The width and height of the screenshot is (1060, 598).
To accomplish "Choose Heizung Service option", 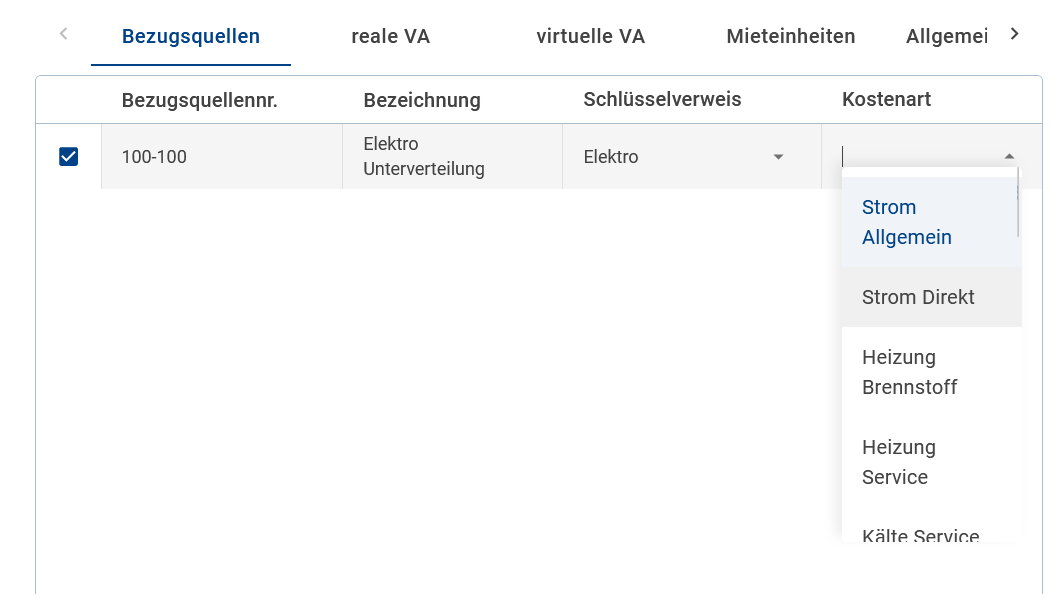I will [898, 462].
